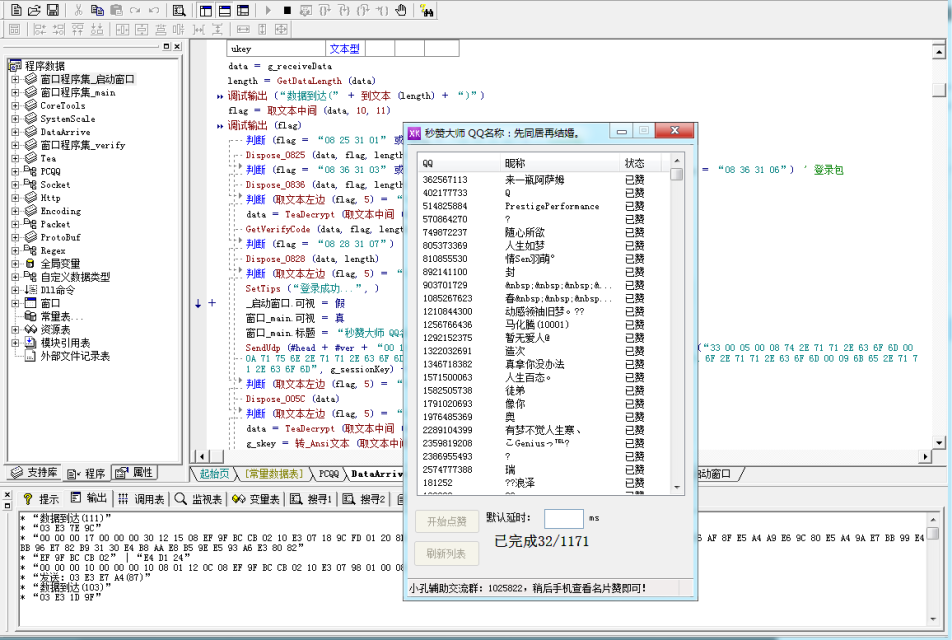Switch to the 变量表 tab
952x640 pixels.
pyautogui.click(x=256, y=499)
